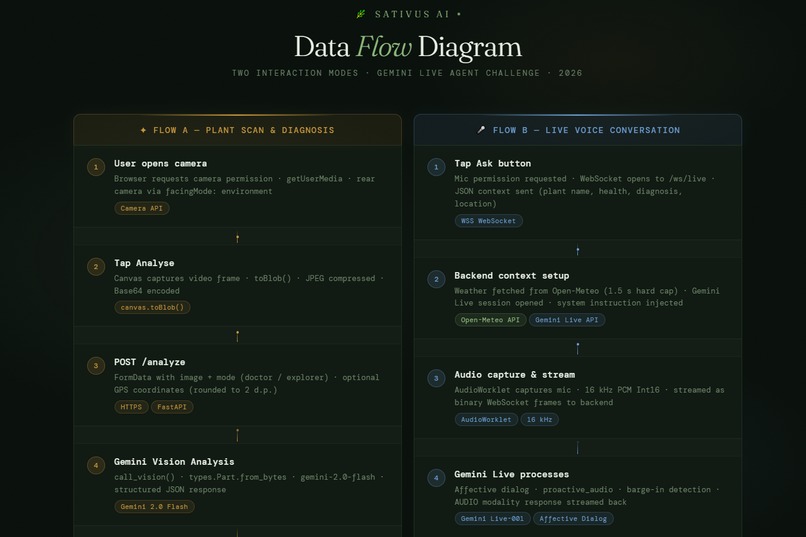This screenshot has height=537, width=806.
Task: Click the Mic permission requested description
Action: coord(584,191)
